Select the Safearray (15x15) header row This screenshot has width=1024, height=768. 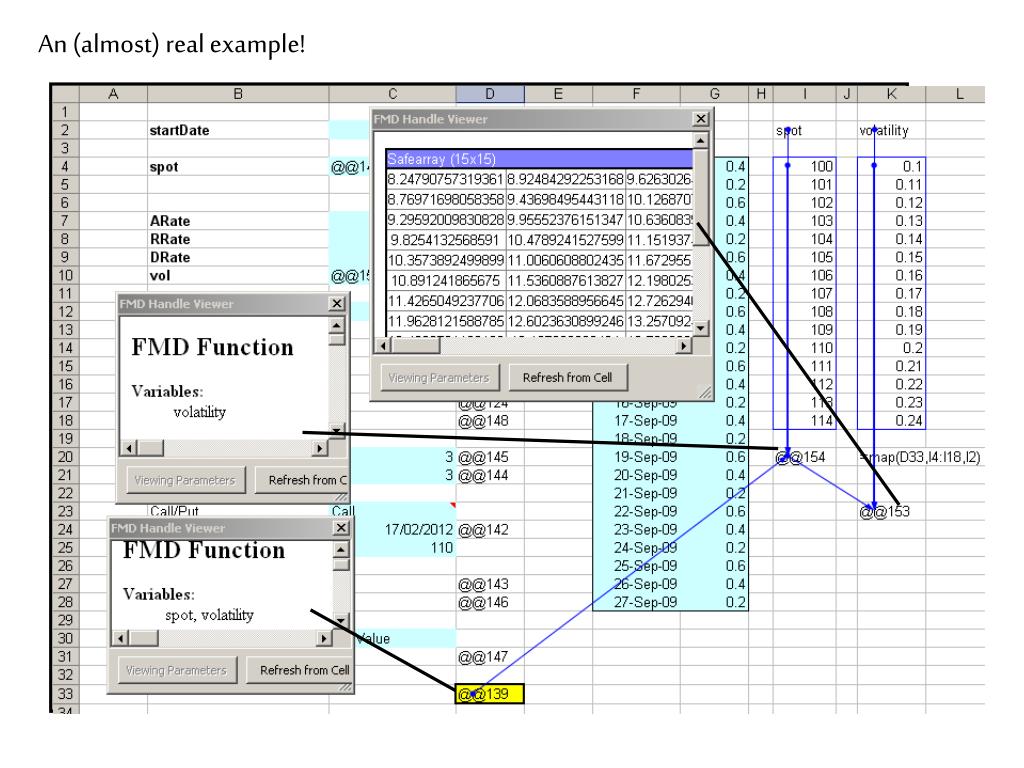point(539,159)
